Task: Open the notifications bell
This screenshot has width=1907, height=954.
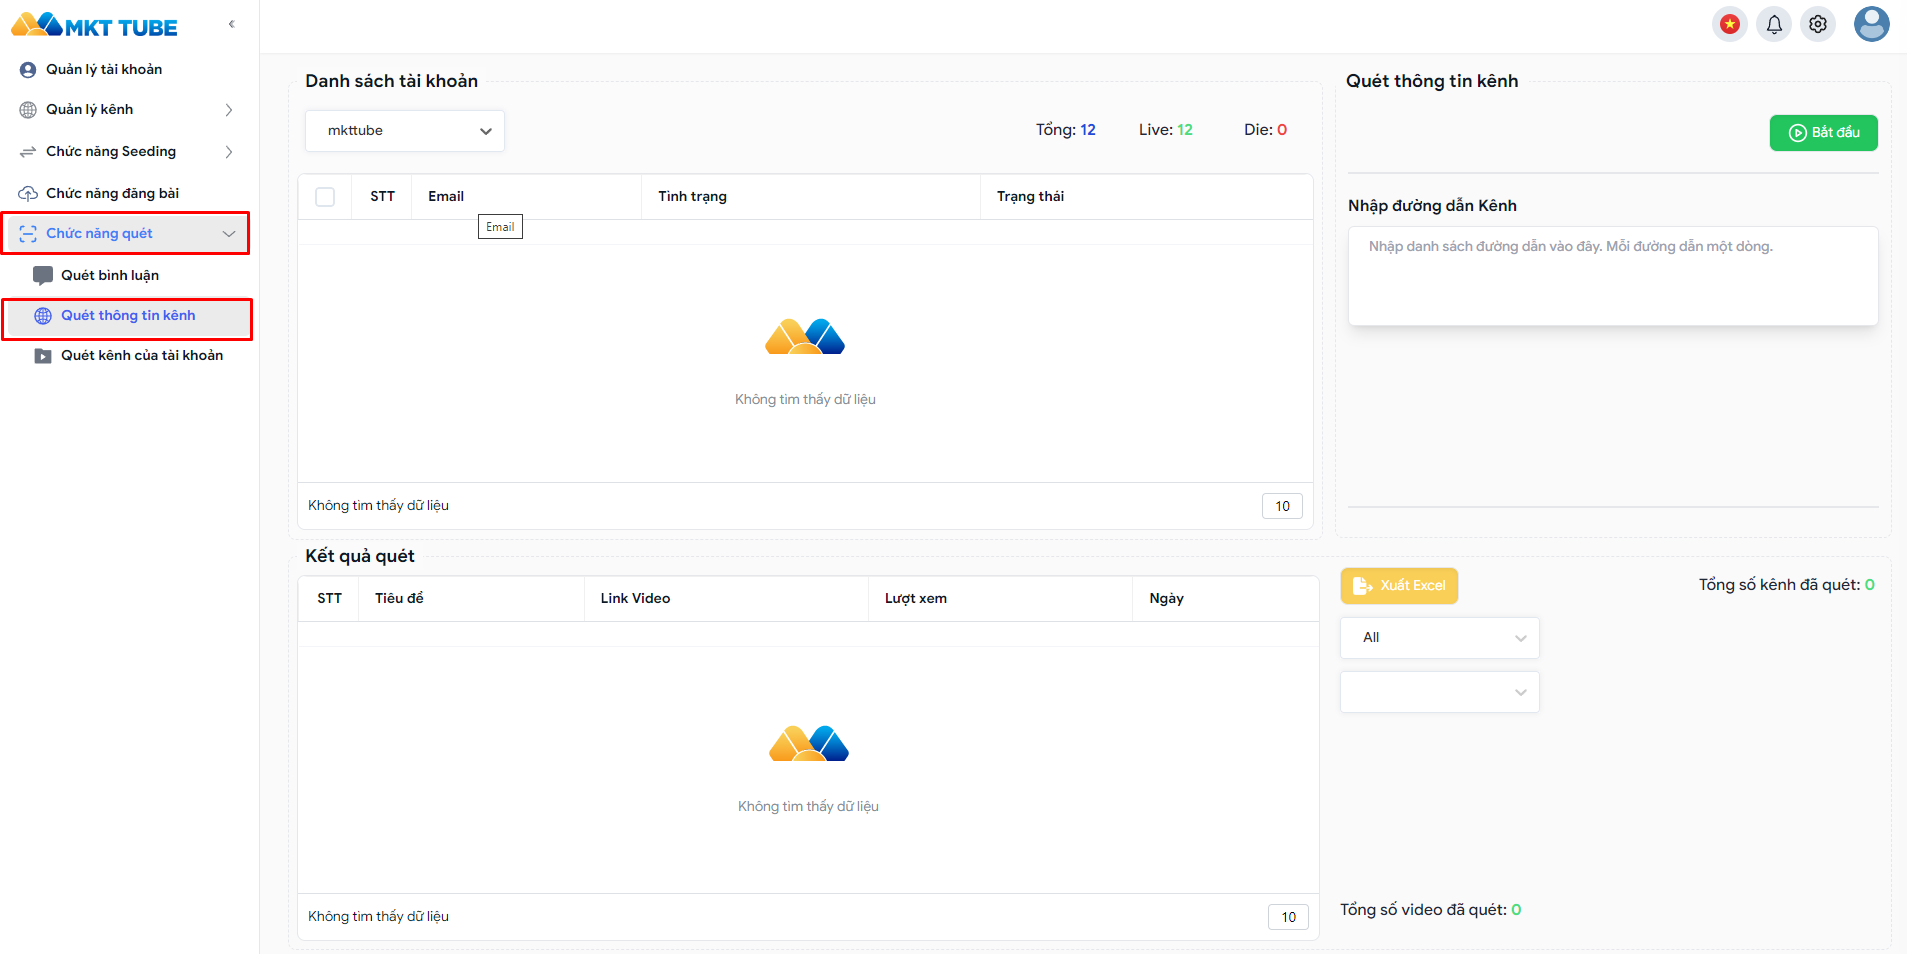Action: pyautogui.click(x=1774, y=24)
